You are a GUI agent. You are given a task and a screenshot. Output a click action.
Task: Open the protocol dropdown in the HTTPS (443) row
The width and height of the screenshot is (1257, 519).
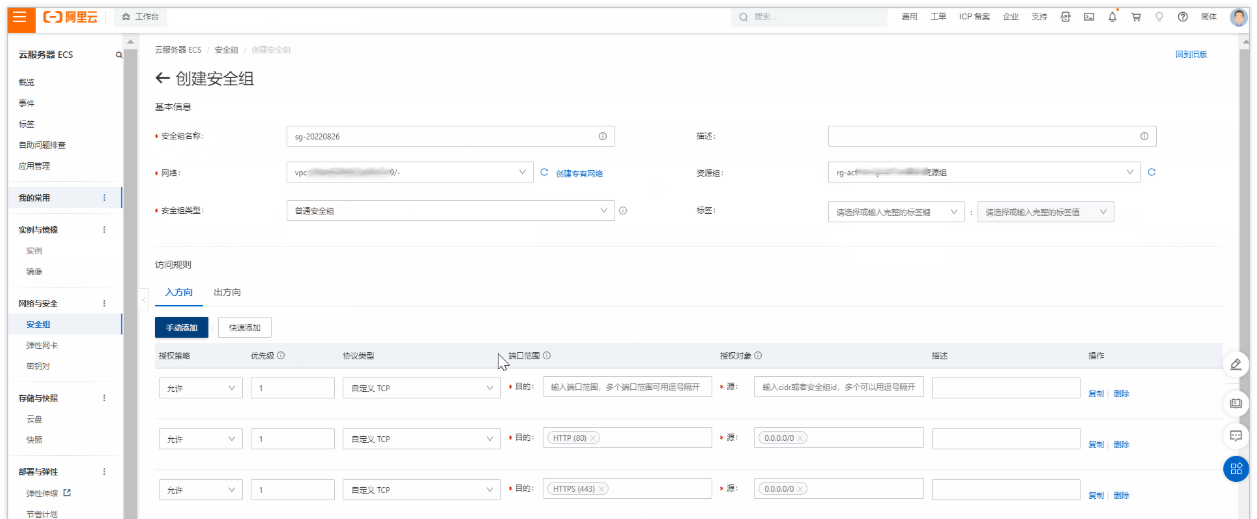click(x=421, y=491)
